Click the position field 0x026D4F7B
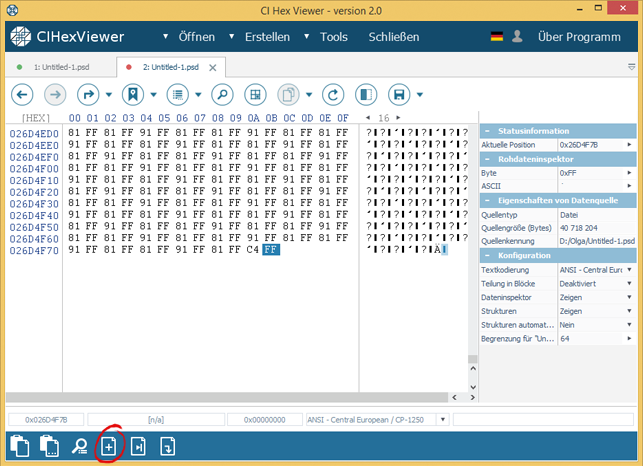Screen dimensions: 643x466 pos(46,420)
